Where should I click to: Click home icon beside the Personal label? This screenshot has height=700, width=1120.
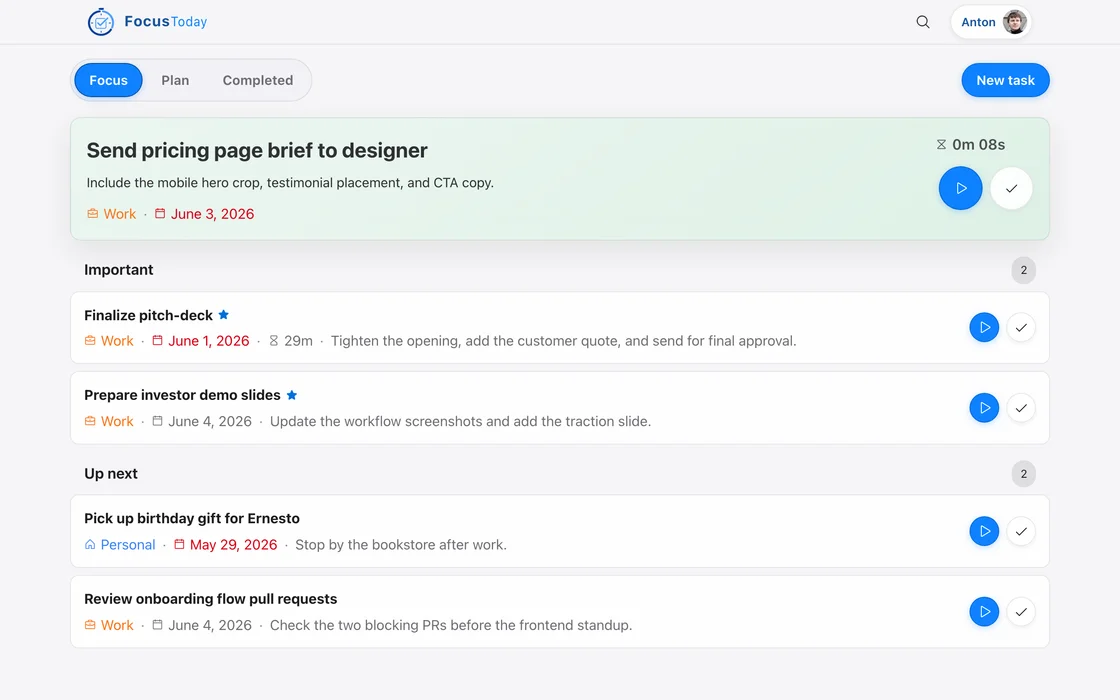point(90,544)
